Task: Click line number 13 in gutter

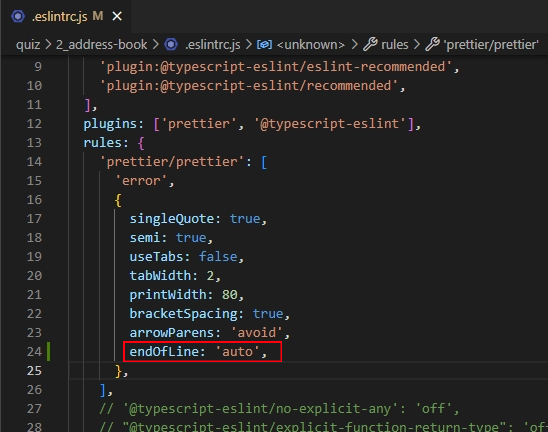Action: click(34, 143)
